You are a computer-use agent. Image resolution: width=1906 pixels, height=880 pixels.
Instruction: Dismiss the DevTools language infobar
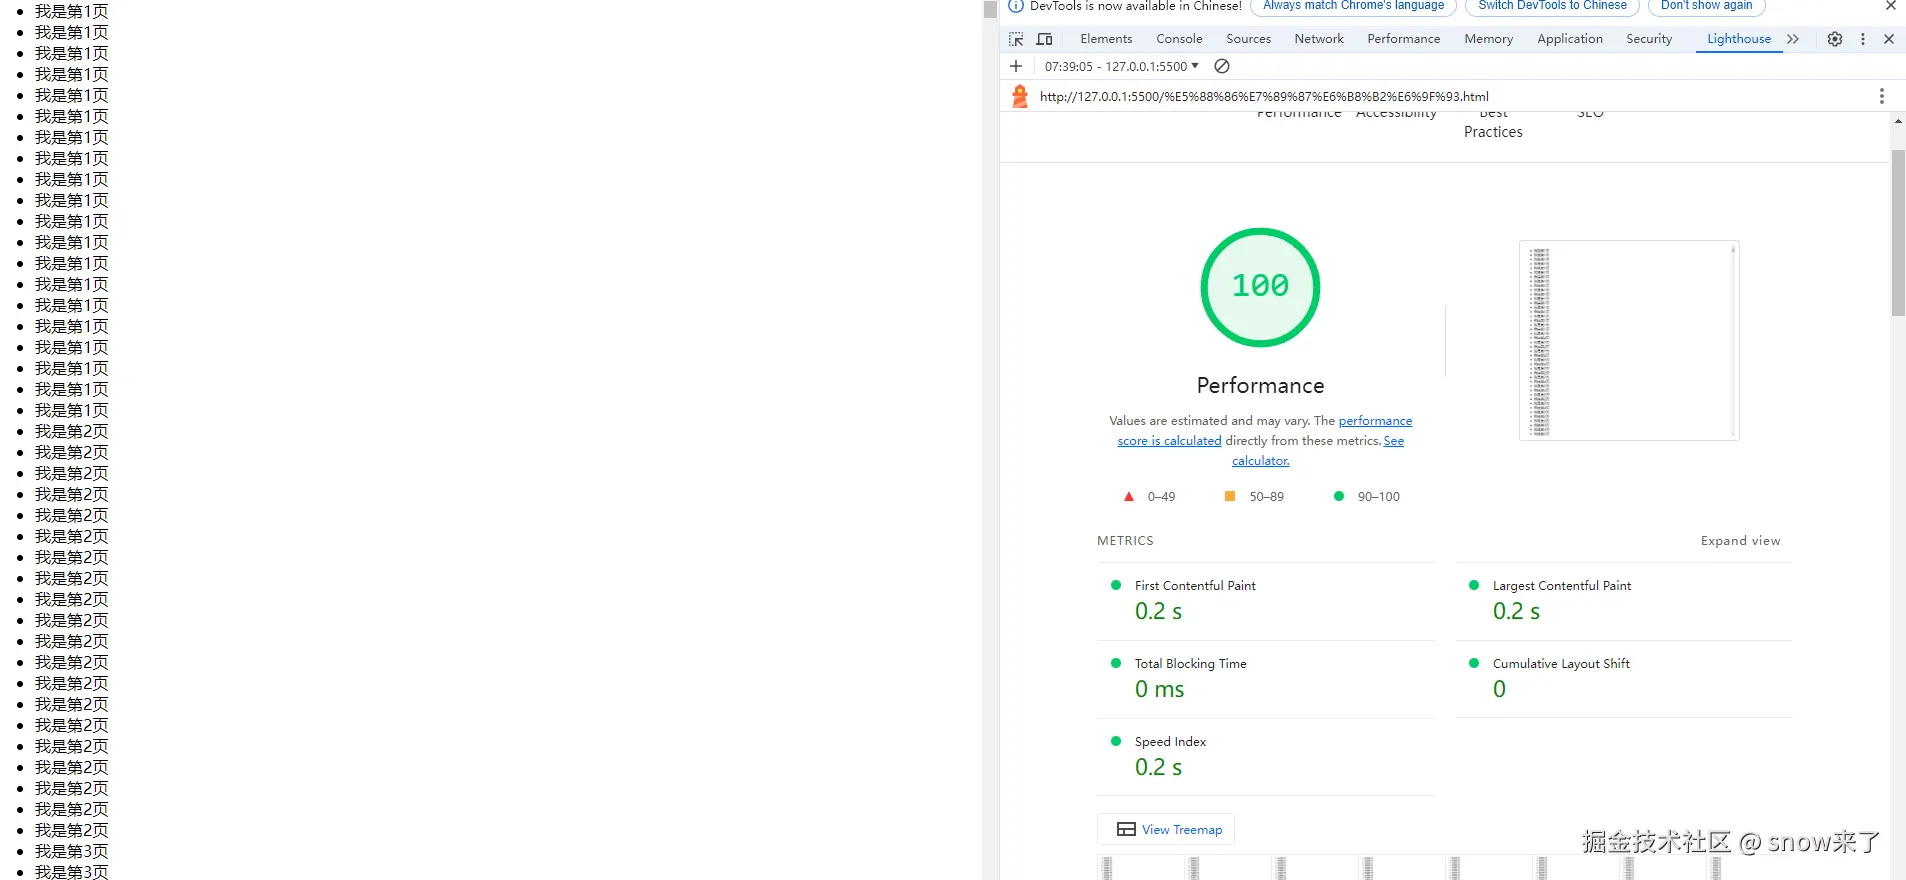[x=1891, y=5]
